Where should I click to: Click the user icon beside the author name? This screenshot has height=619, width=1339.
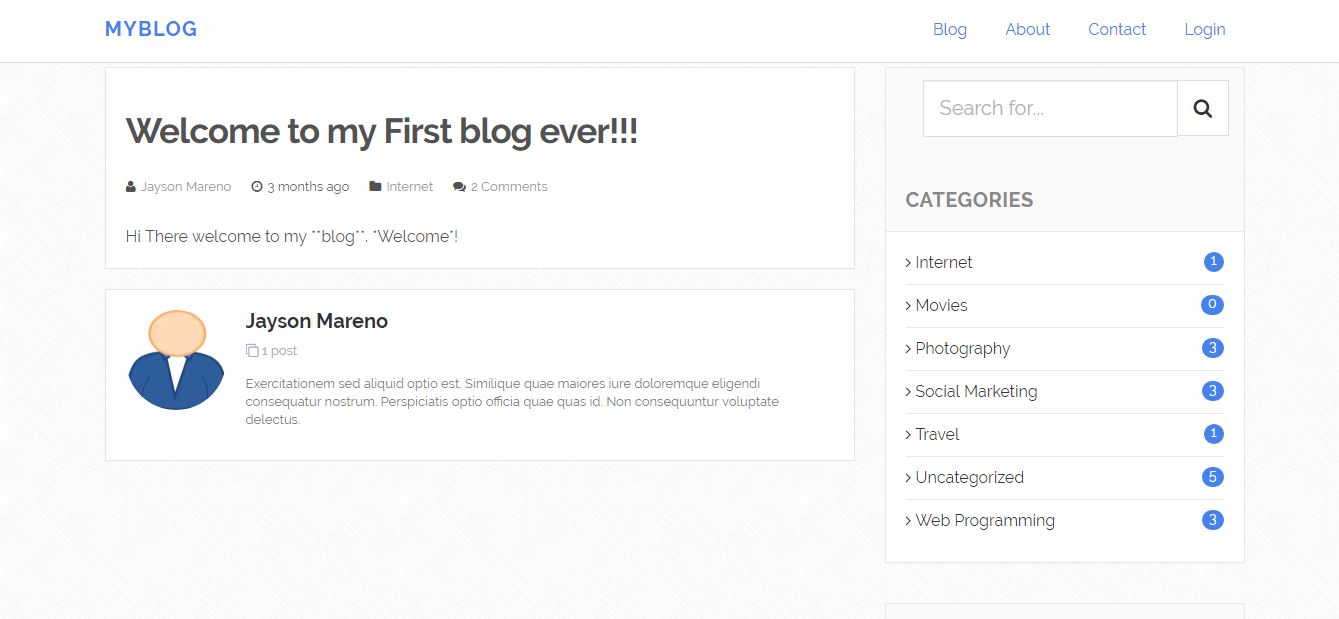[x=130, y=187]
